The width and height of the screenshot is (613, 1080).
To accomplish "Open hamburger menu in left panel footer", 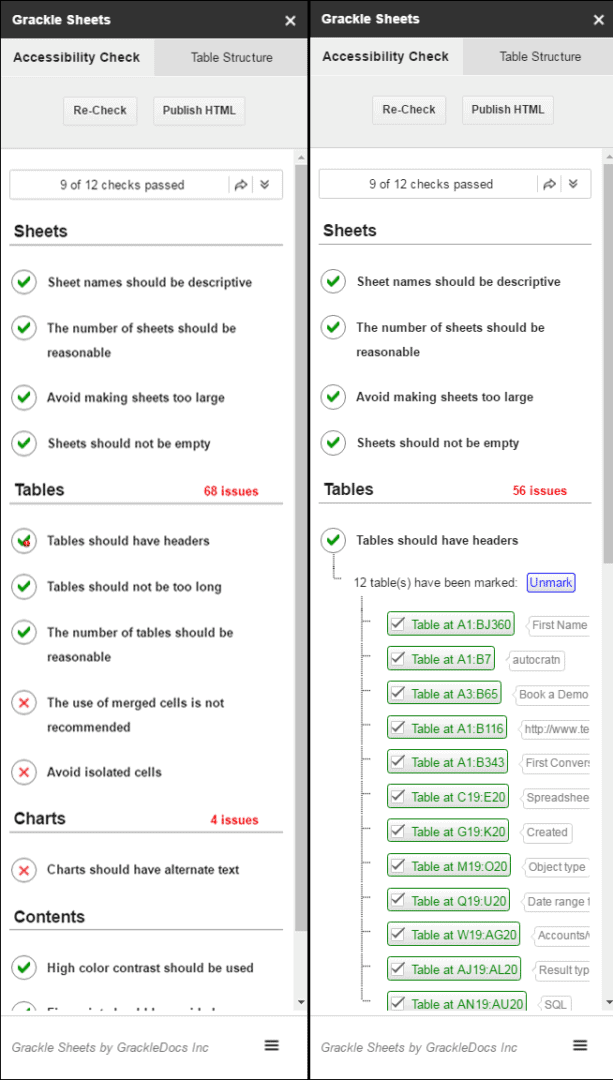I will point(272,1046).
